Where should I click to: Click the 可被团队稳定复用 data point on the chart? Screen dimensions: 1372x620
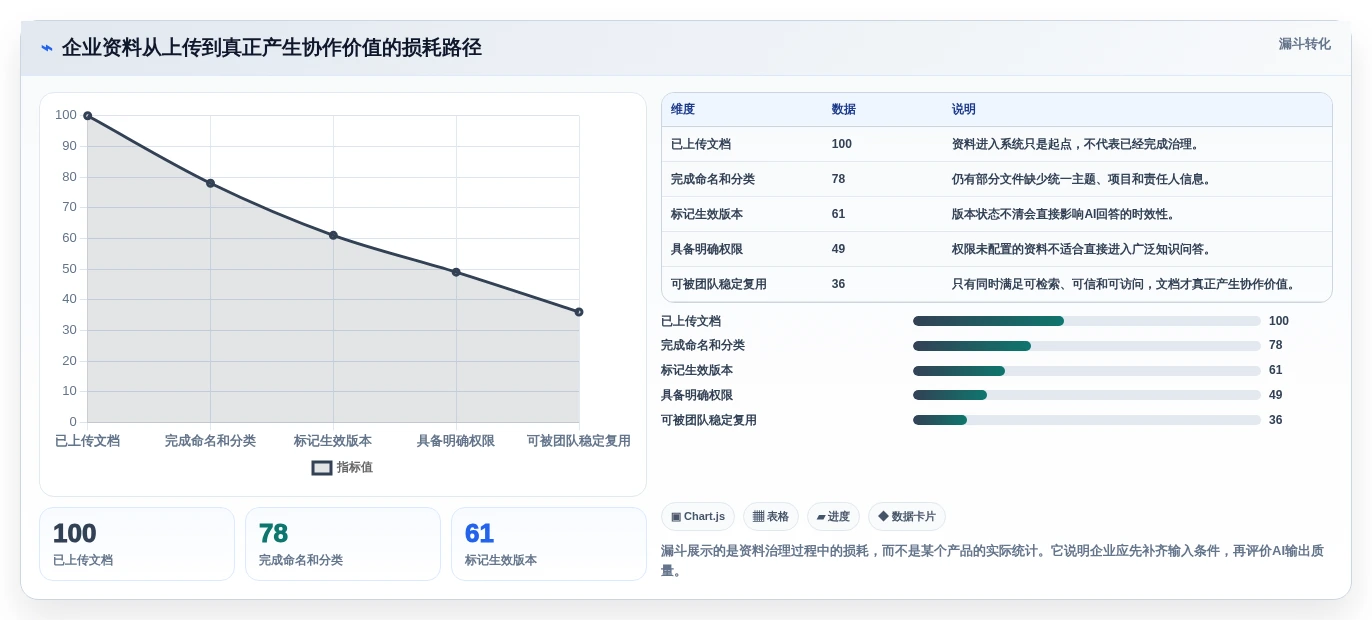(579, 312)
